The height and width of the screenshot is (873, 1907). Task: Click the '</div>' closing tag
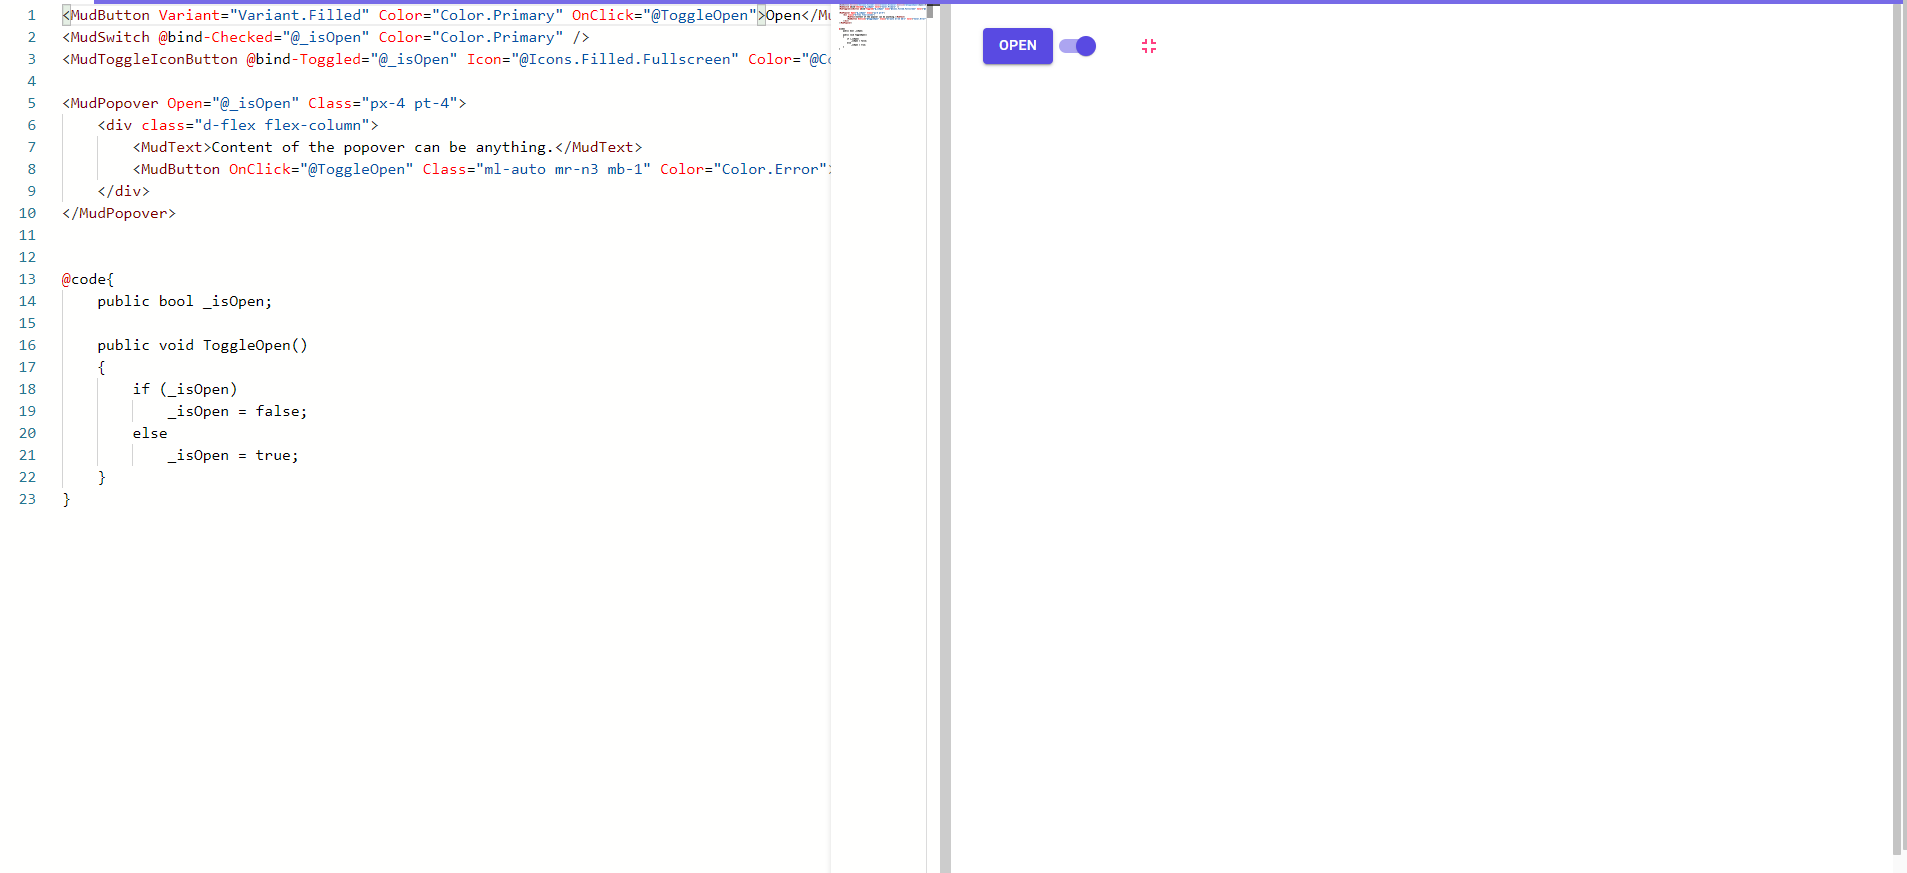pos(123,191)
